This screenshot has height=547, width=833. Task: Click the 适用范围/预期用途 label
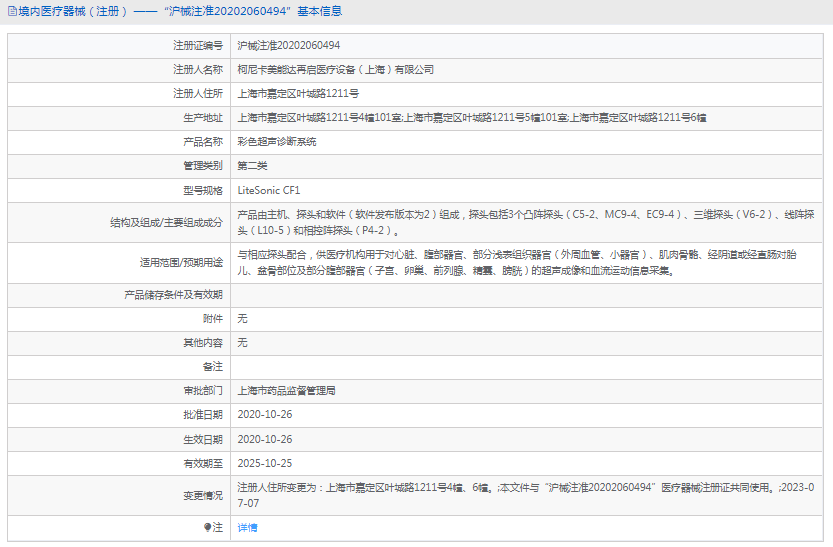tap(181, 262)
